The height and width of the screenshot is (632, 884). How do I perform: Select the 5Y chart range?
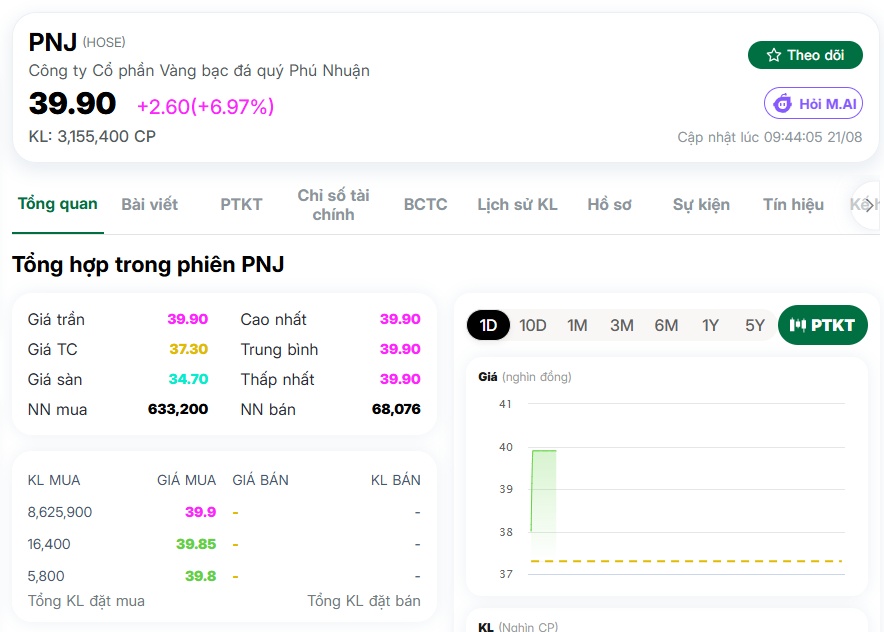tap(755, 325)
